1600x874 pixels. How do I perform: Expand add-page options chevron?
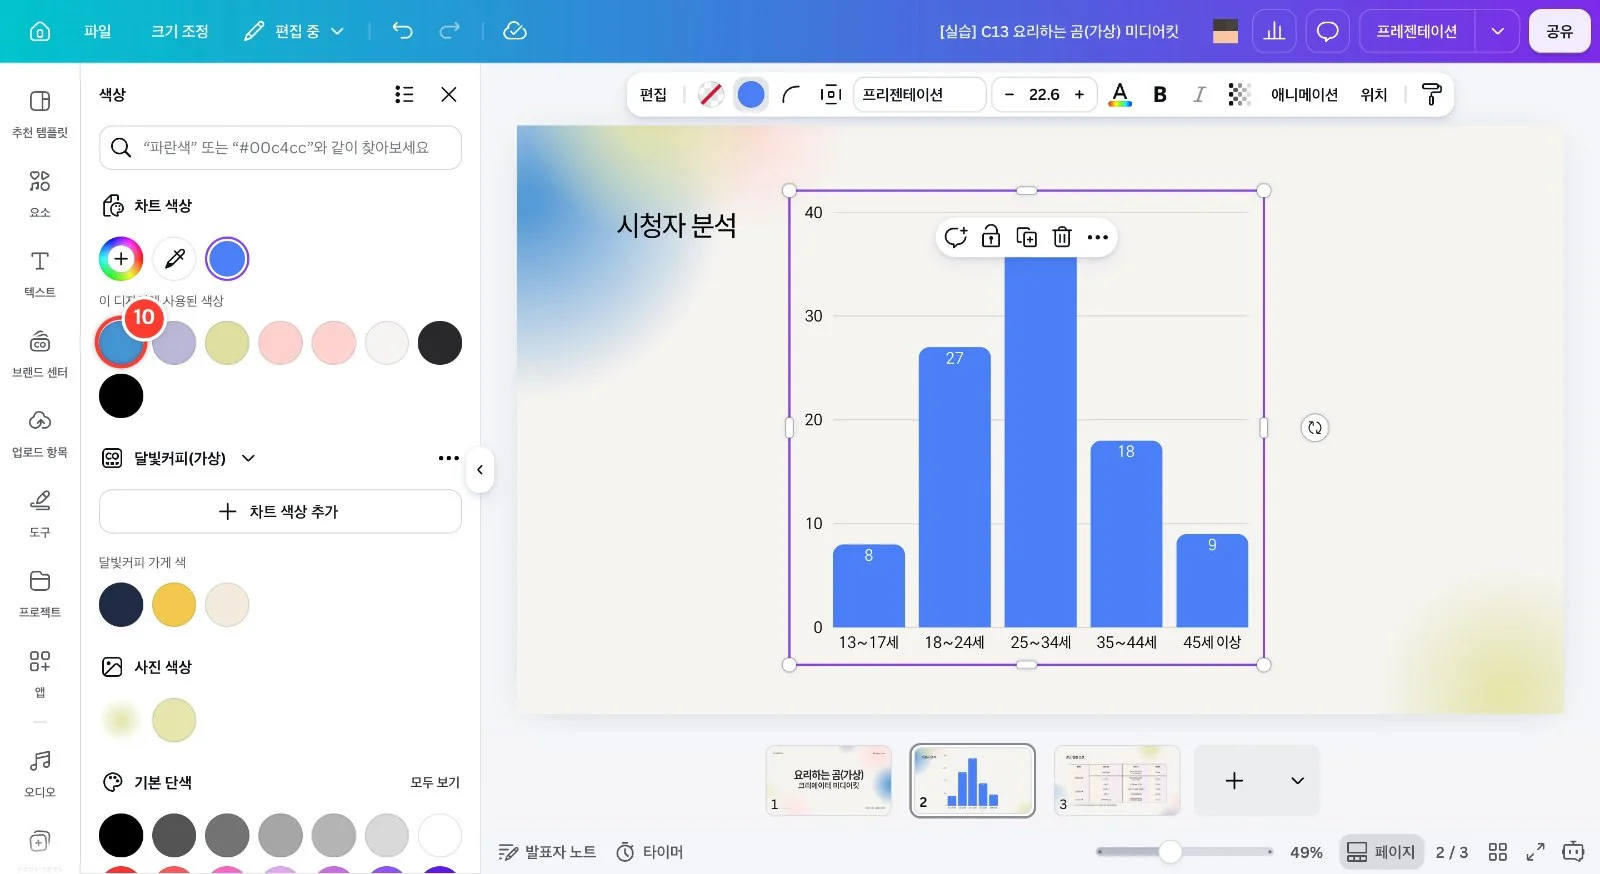coord(1297,780)
